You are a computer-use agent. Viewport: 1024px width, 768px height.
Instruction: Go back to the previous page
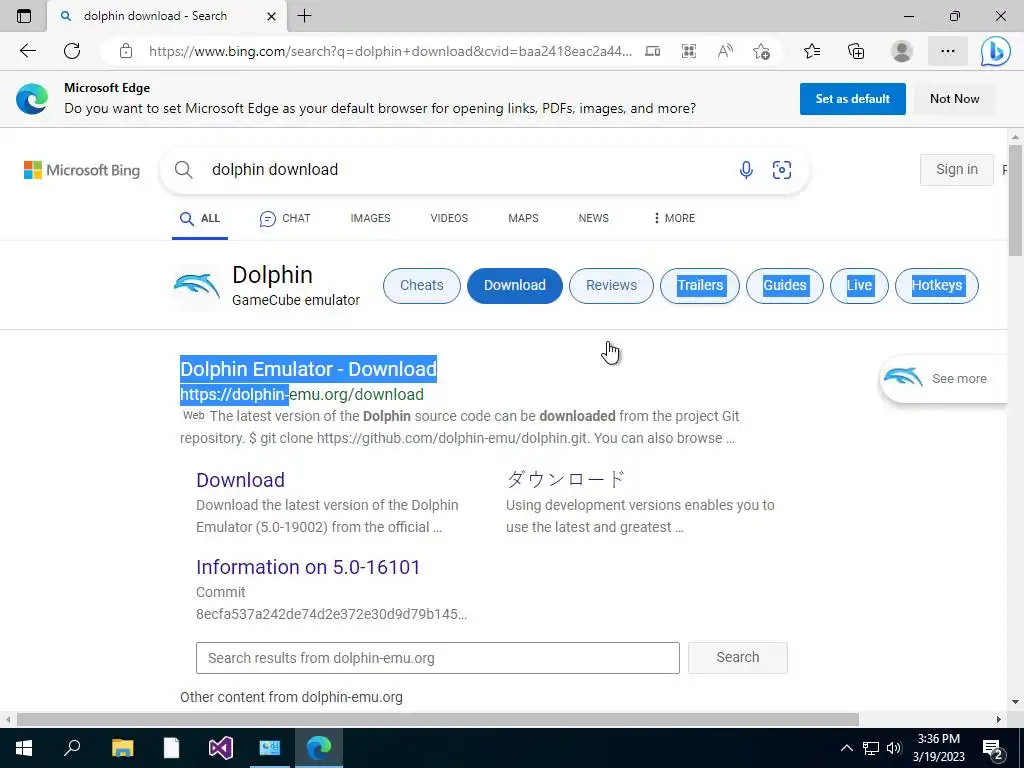coord(27,51)
